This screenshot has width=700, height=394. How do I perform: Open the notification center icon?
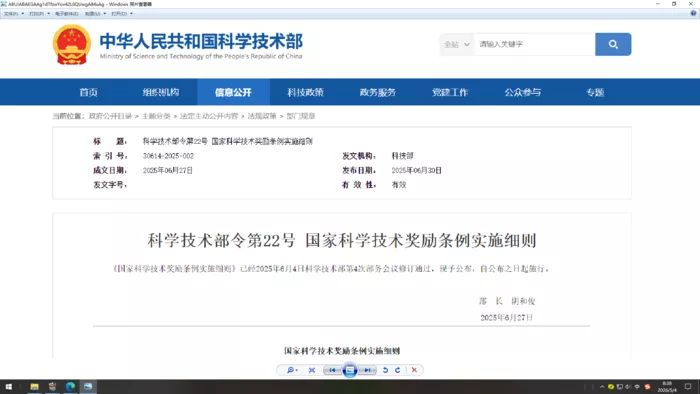point(688,387)
